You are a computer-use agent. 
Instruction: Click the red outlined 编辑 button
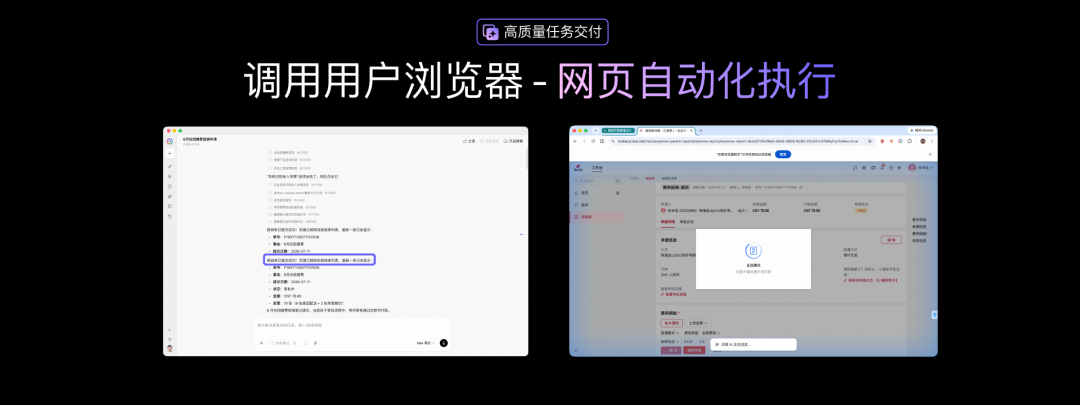[x=891, y=240]
